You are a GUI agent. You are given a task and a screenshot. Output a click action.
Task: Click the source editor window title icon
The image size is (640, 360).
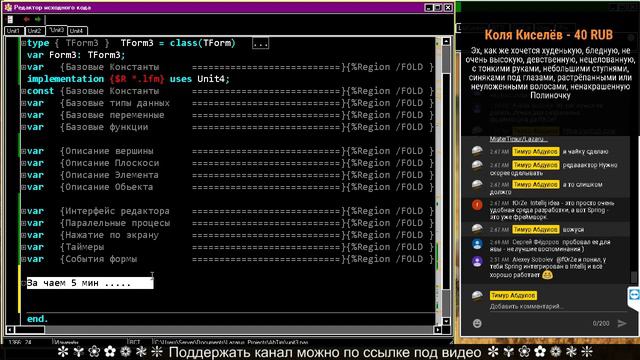(8, 7)
